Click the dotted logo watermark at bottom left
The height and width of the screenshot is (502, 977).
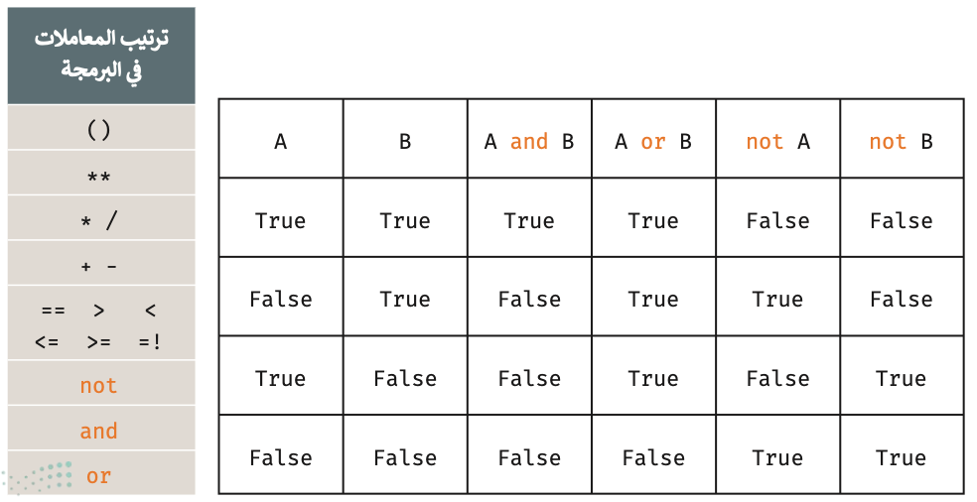37,478
